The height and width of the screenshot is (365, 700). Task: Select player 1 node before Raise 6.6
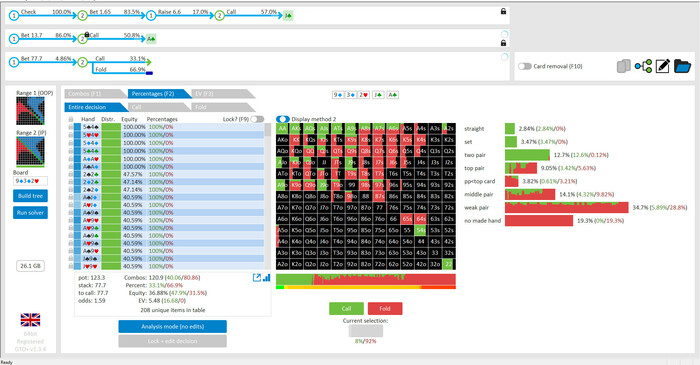[151, 16]
